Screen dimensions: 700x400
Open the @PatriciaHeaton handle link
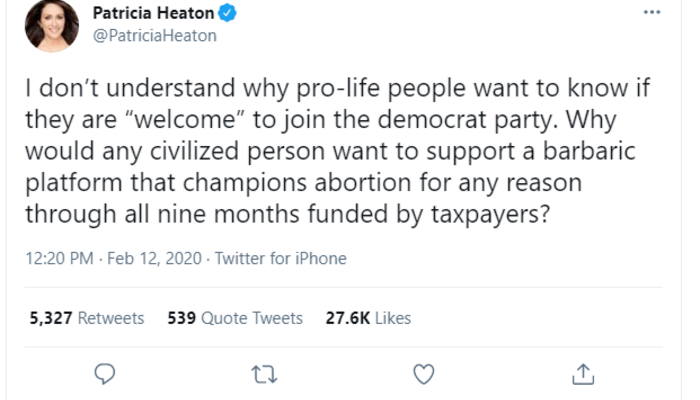coord(154,36)
